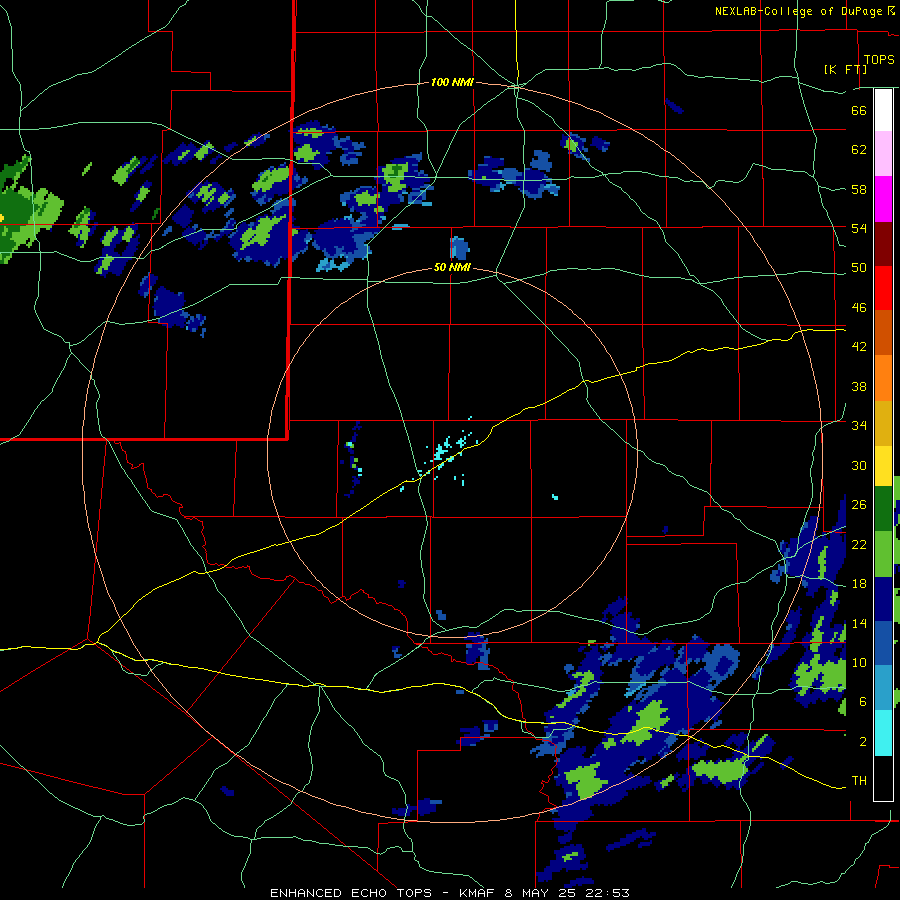This screenshot has height=900, width=900.
Task: Select the 38 legend value
Action: pos(859,386)
